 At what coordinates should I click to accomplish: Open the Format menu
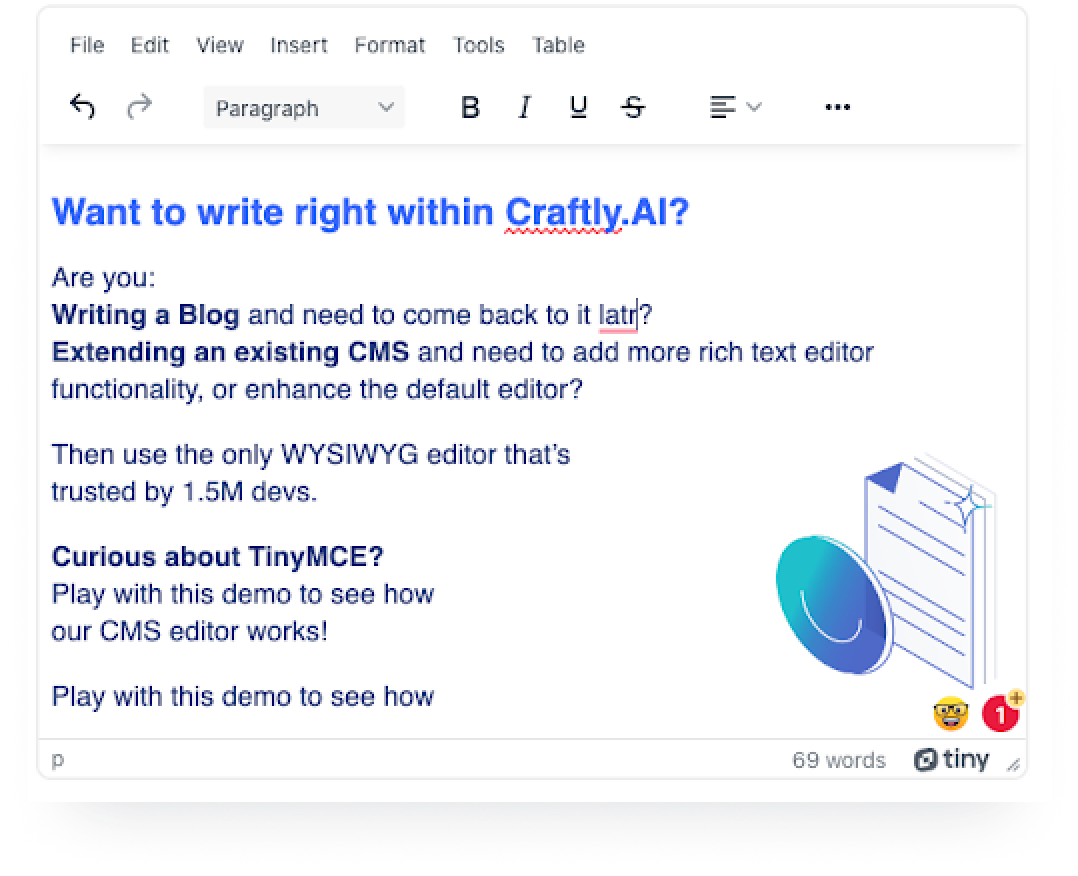(x=390, y=45)
